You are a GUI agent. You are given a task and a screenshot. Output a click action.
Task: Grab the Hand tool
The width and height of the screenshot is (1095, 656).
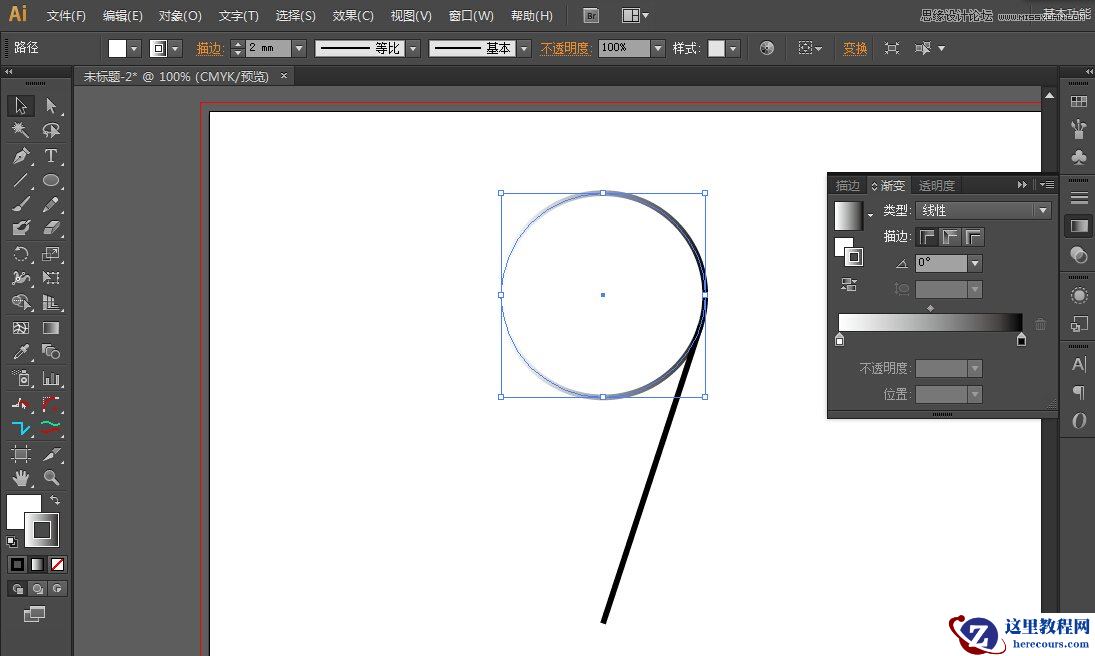tap(23, 479)
